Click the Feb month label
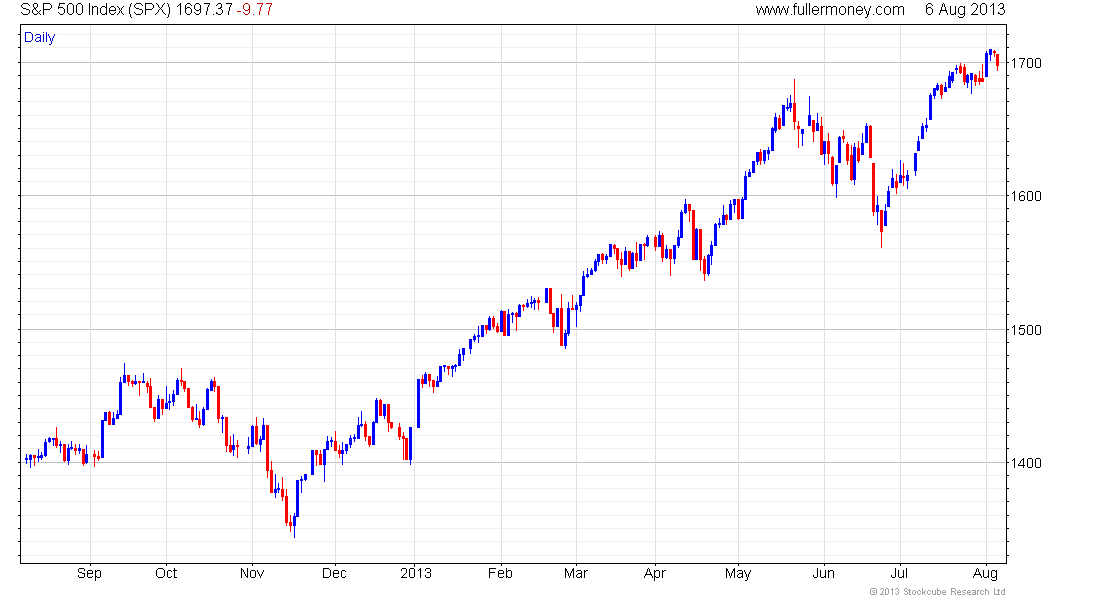 (x=500, y=573)
